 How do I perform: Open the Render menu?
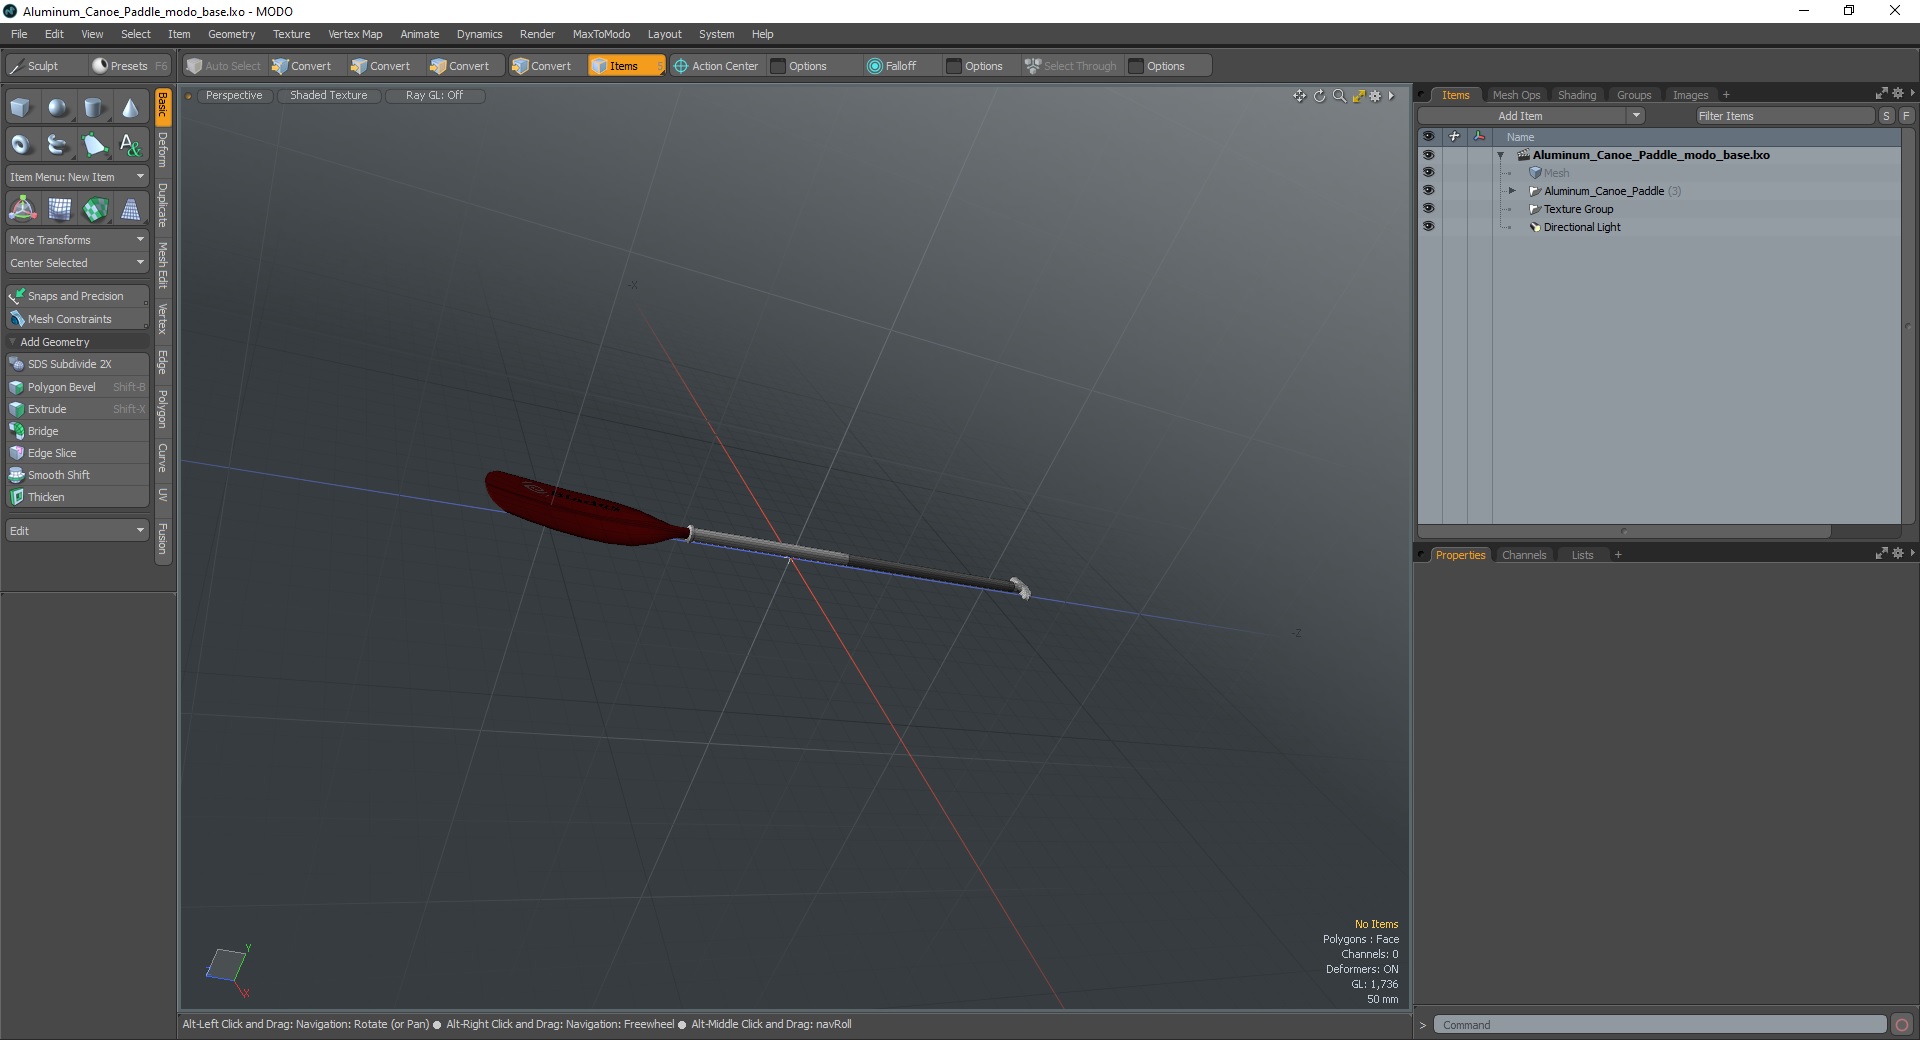pos(537,34)
